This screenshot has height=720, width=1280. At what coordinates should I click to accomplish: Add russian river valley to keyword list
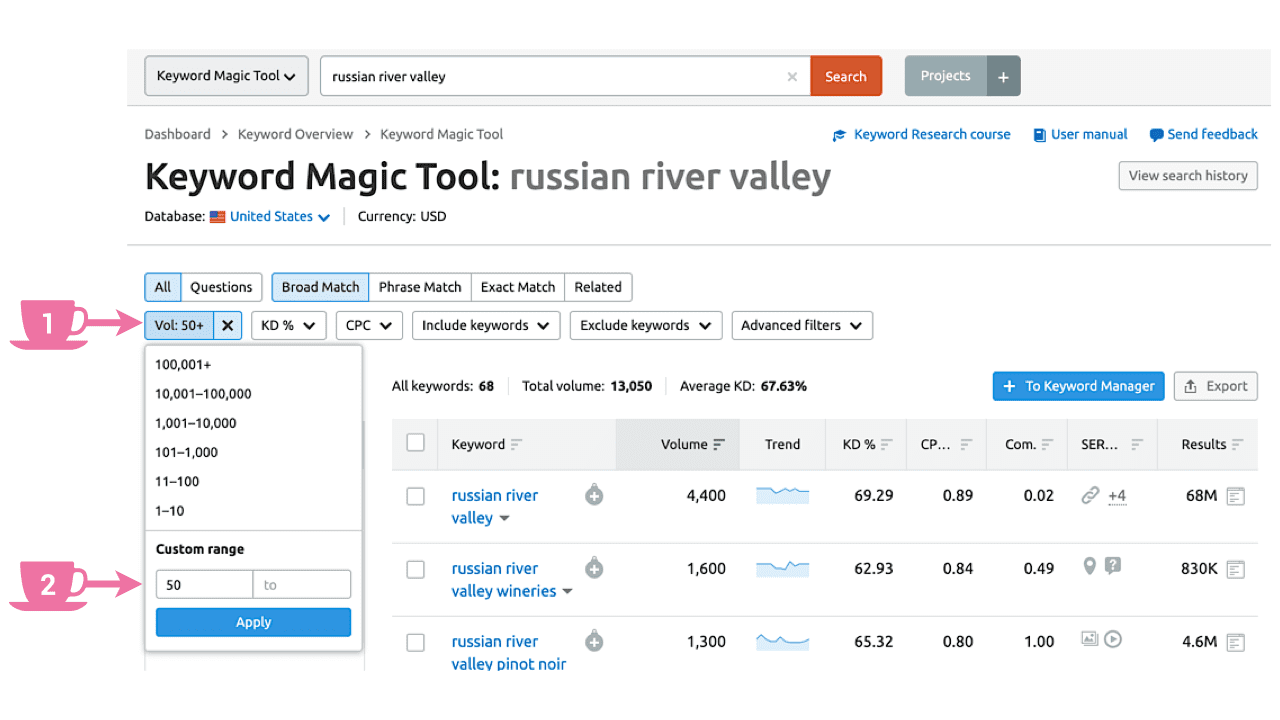(594, 495)
